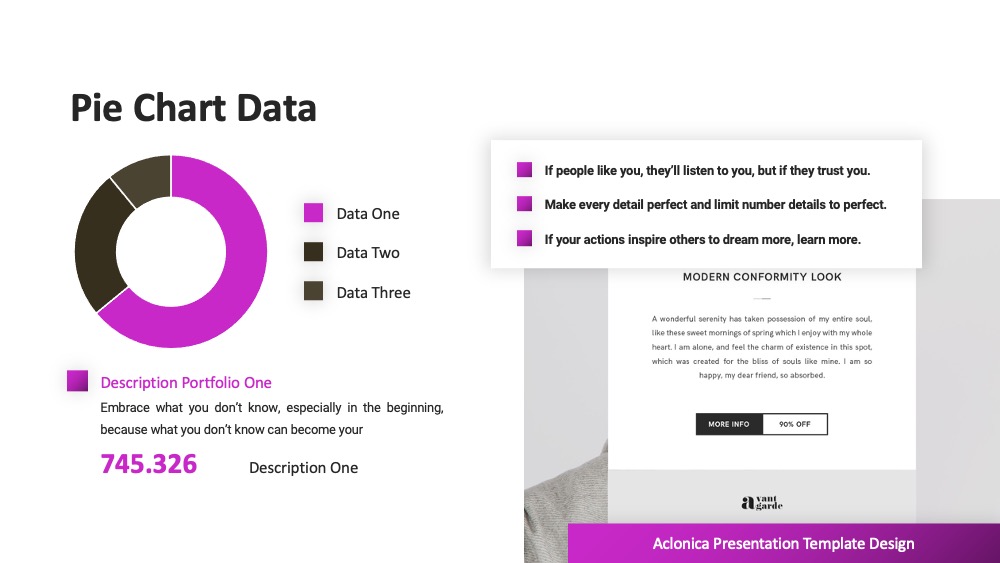The width and height of the screenshot is (1000, 563).
Task: Click the Data One legend color square
Action: point(313,212)
